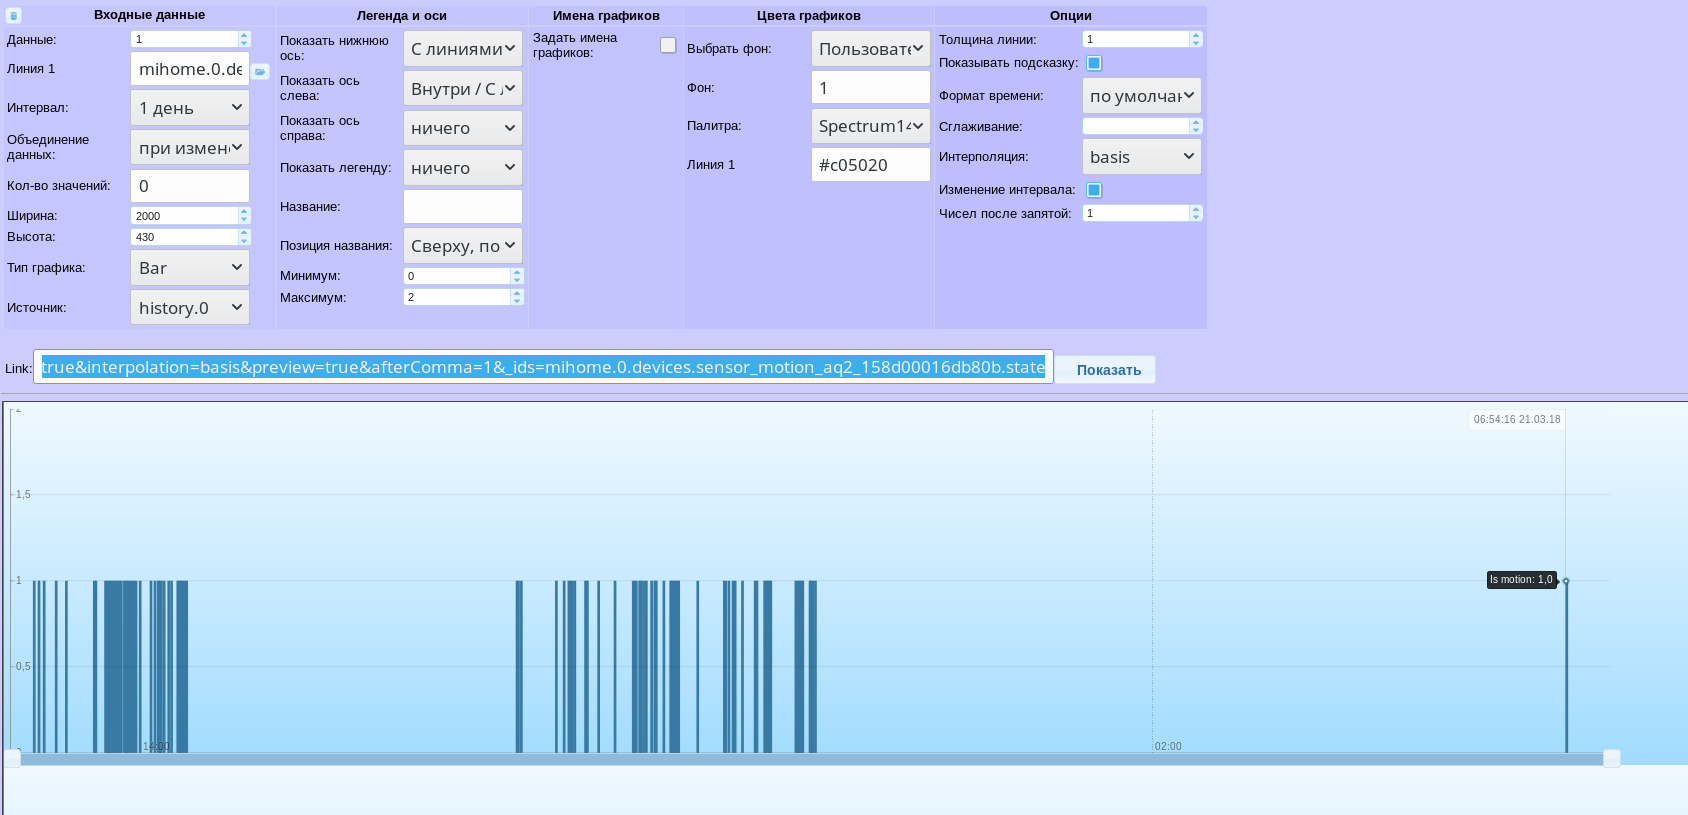1688x815 pixels.
Task: Click the Минимум number field
Action: tap(457, 276)
